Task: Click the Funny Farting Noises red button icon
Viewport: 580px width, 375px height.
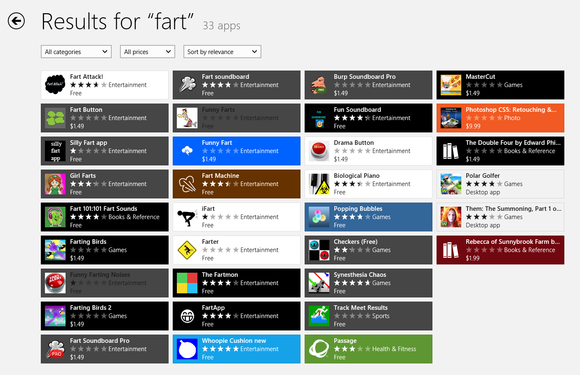Action: coord(55,283)
